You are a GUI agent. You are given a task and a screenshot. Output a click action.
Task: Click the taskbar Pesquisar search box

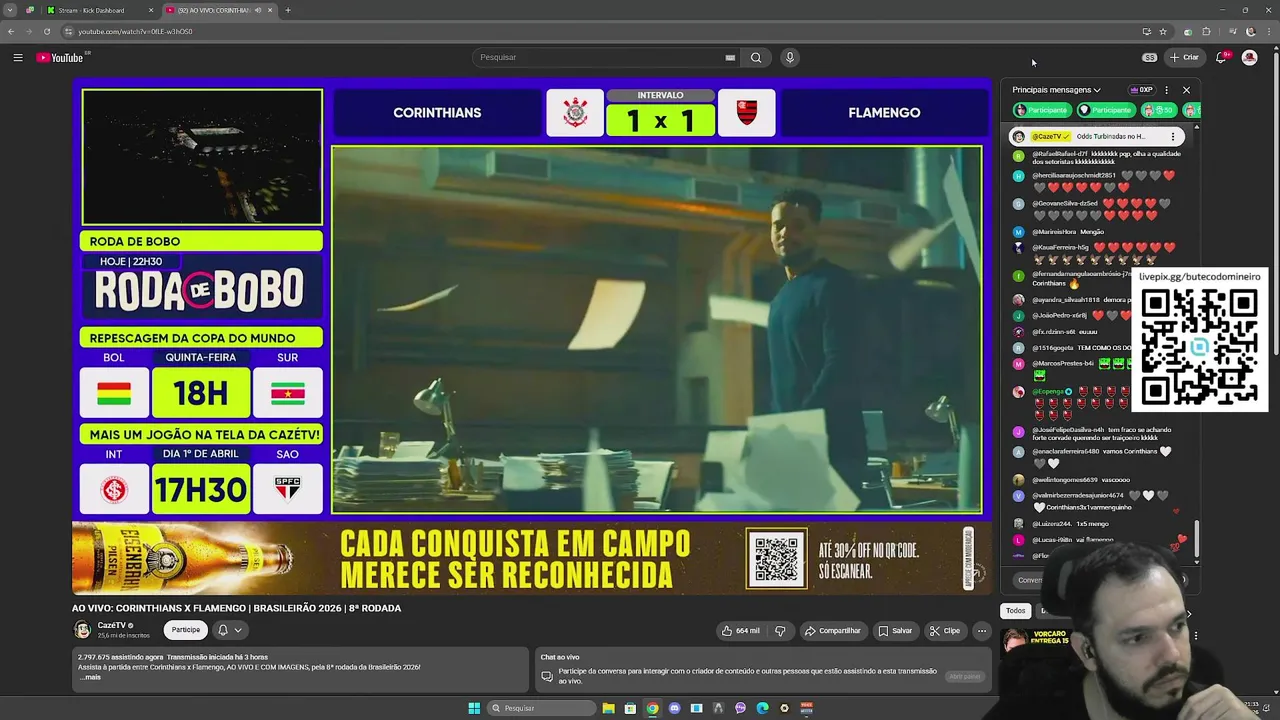point(541,708)
